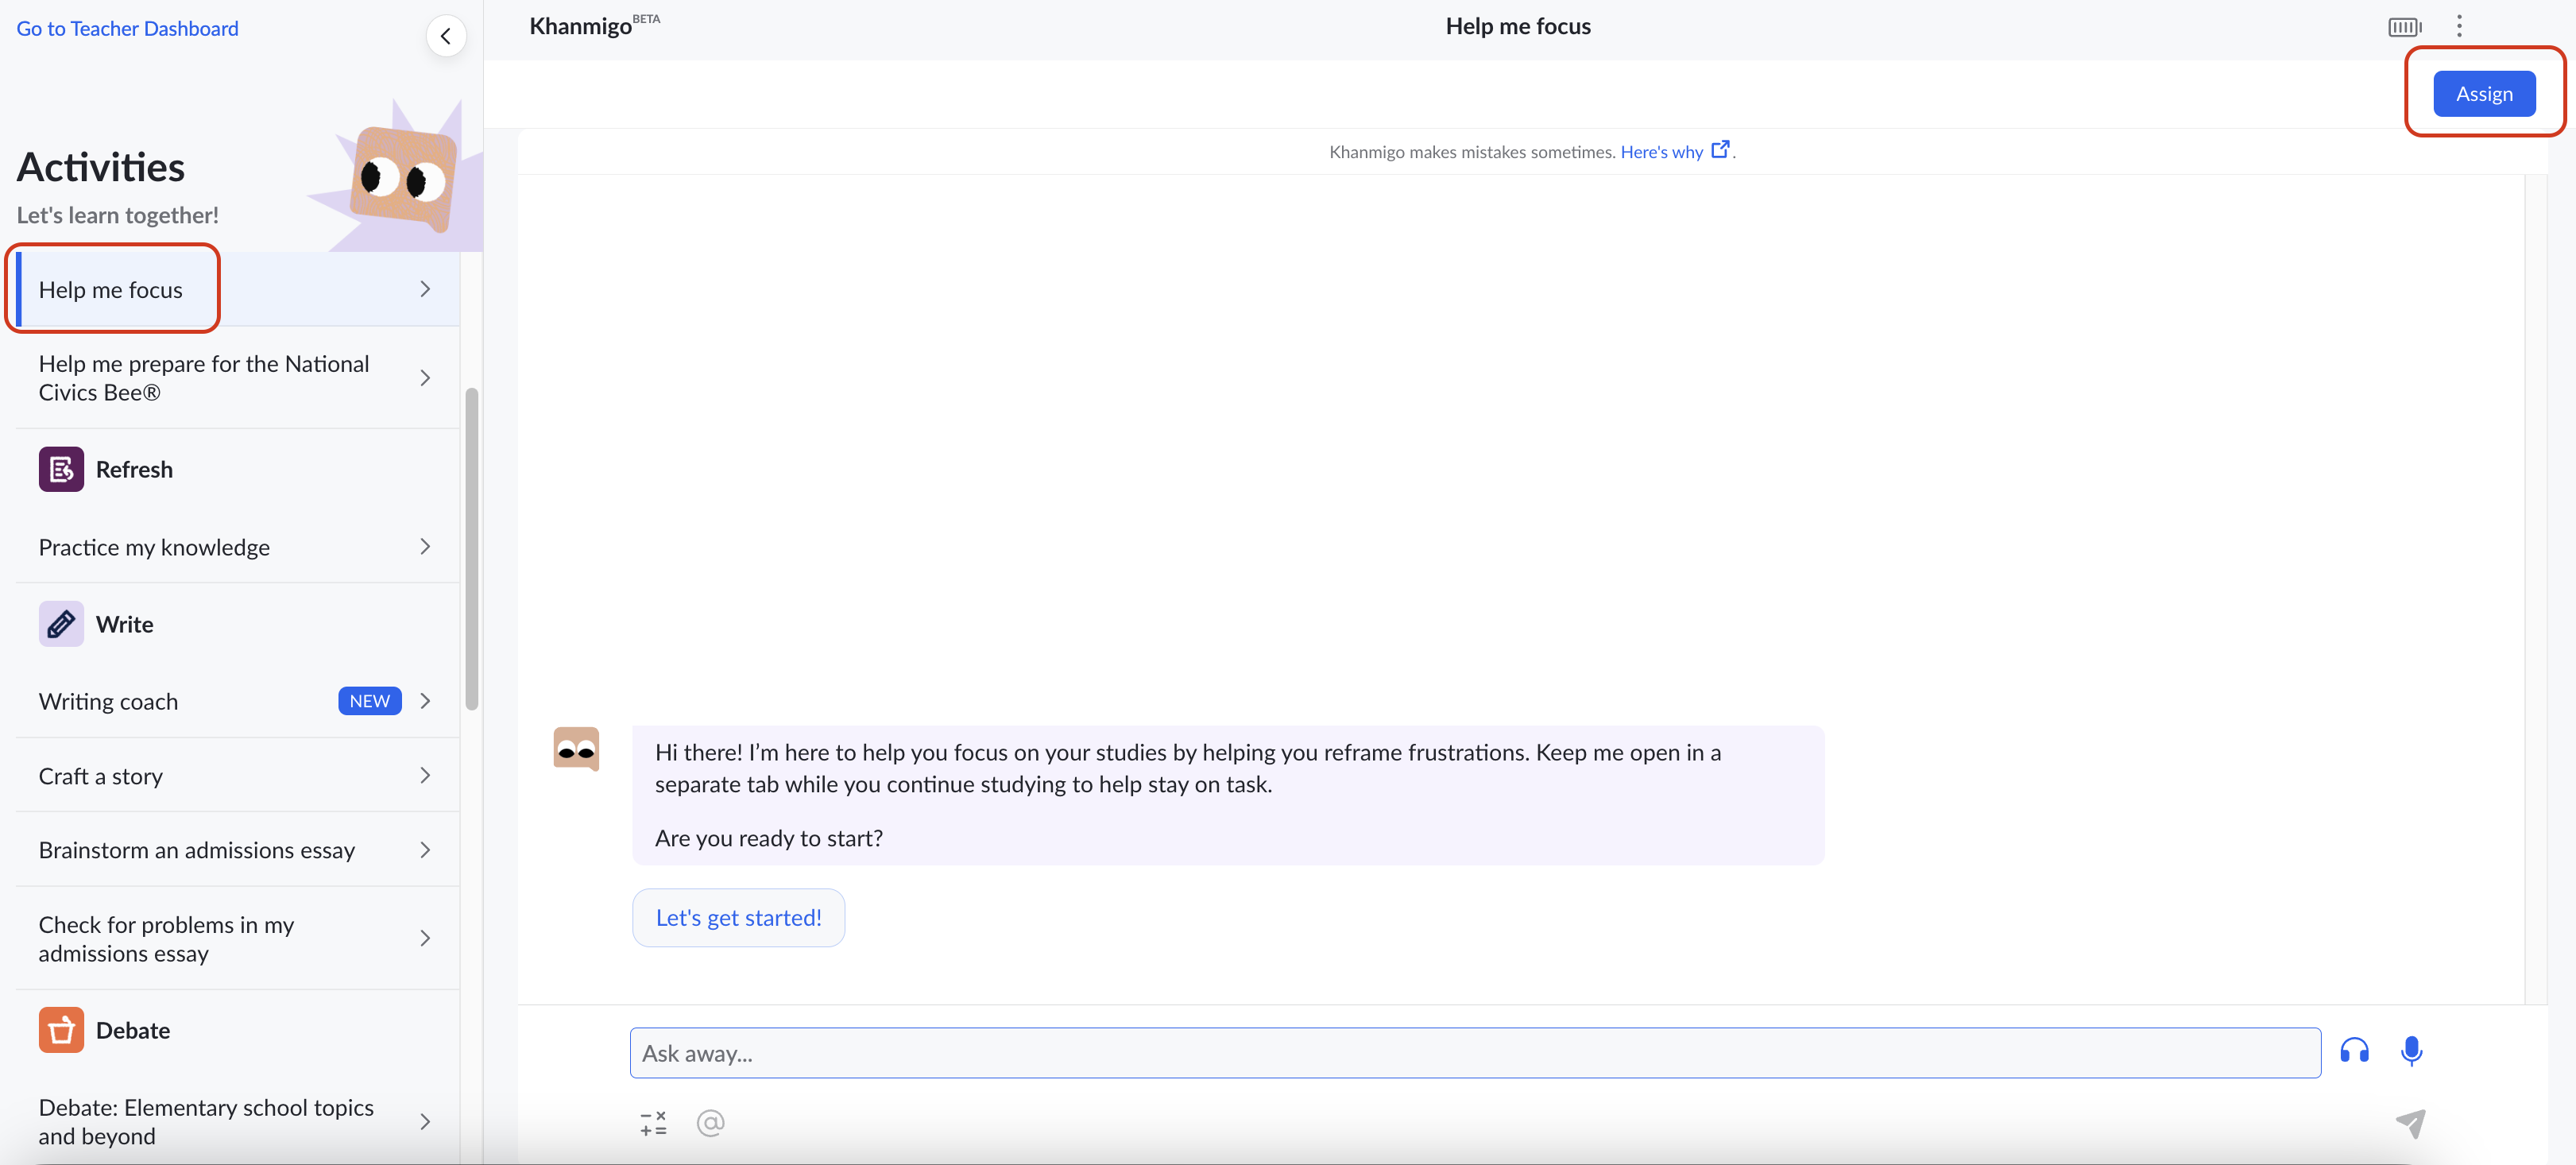
Task: Select the Help me focus activity
Action: click(x=238, y=289)
